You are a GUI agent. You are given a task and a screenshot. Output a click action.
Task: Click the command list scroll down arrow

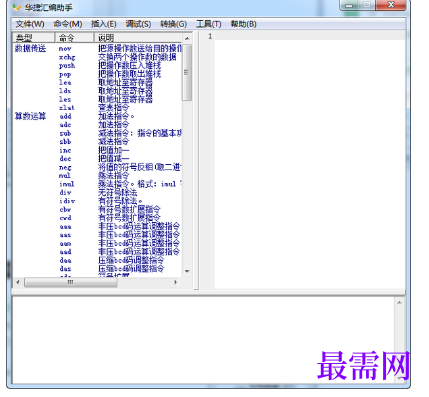click(x=187, y=271)
